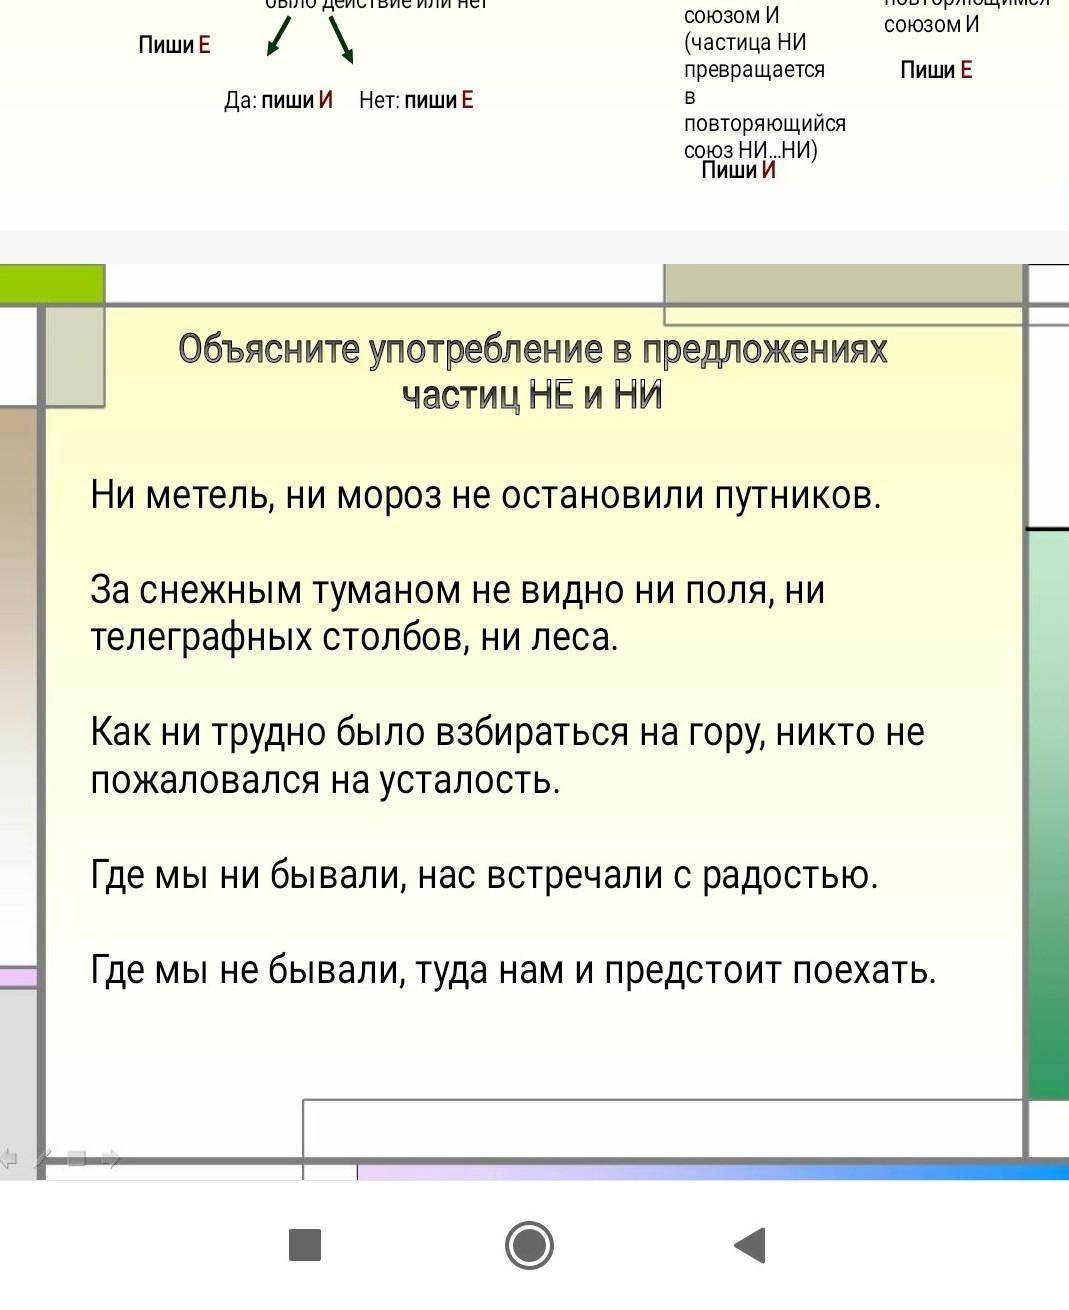Tap the slide title about particles НЕ и НИ
The height and width of the screenshot is (1310, 1069).
click(533, 372)
